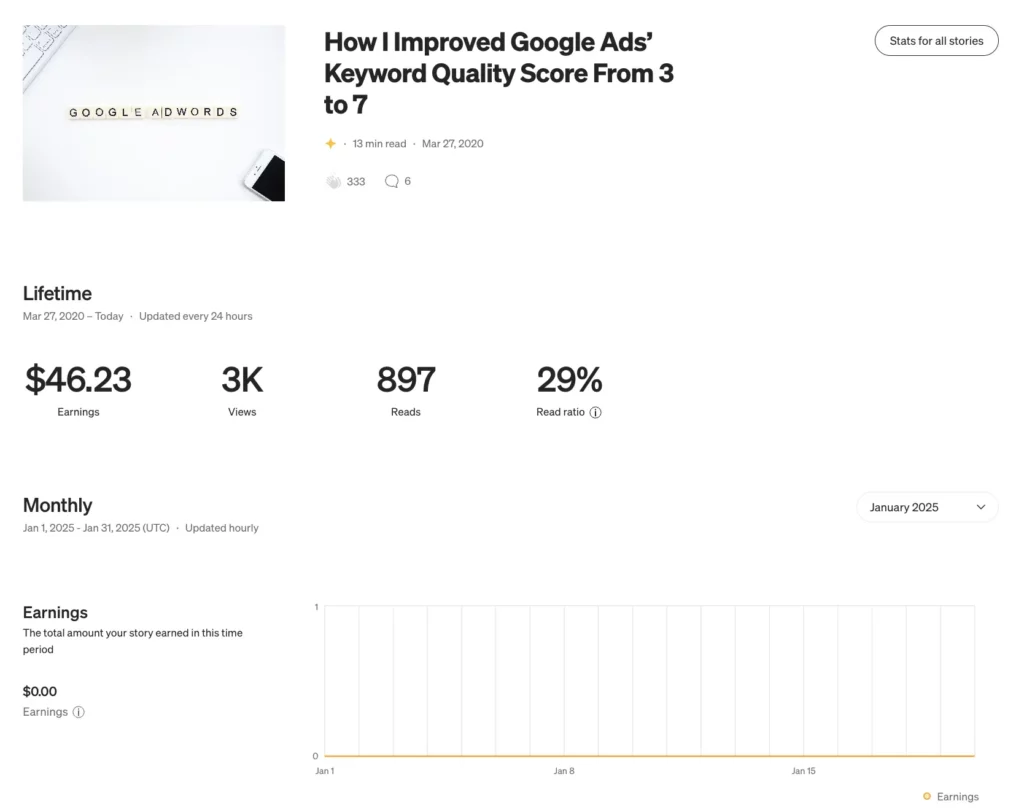Open the comments bubble icon
The width and height of the screenshot is (1024, 809).
tap(392, 182)
